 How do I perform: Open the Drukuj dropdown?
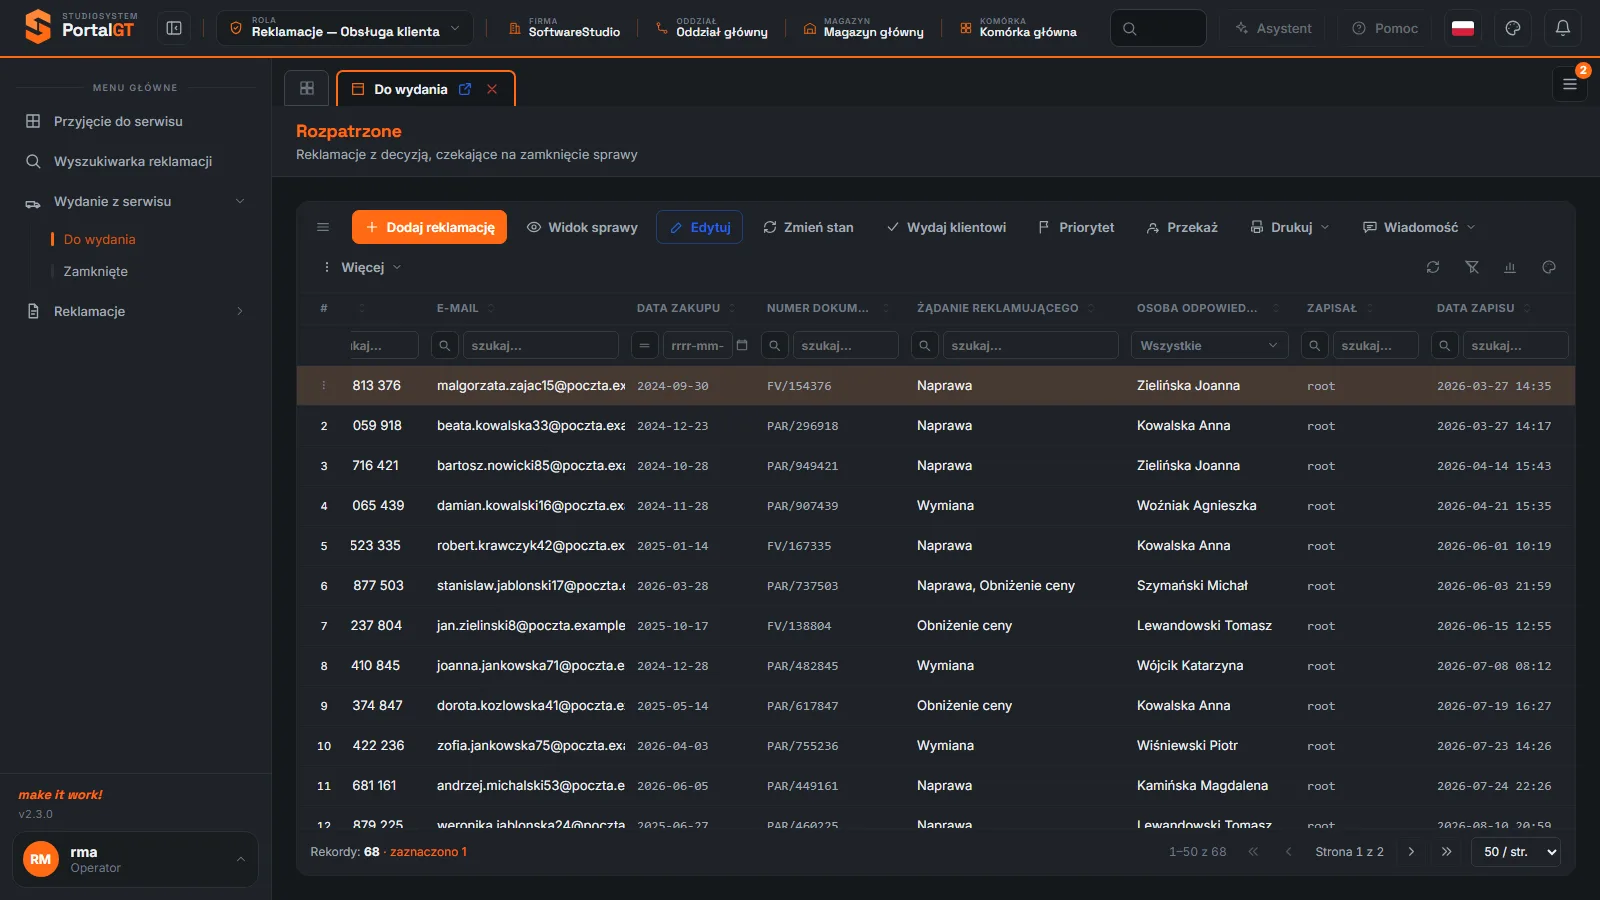coord(1290,227)
